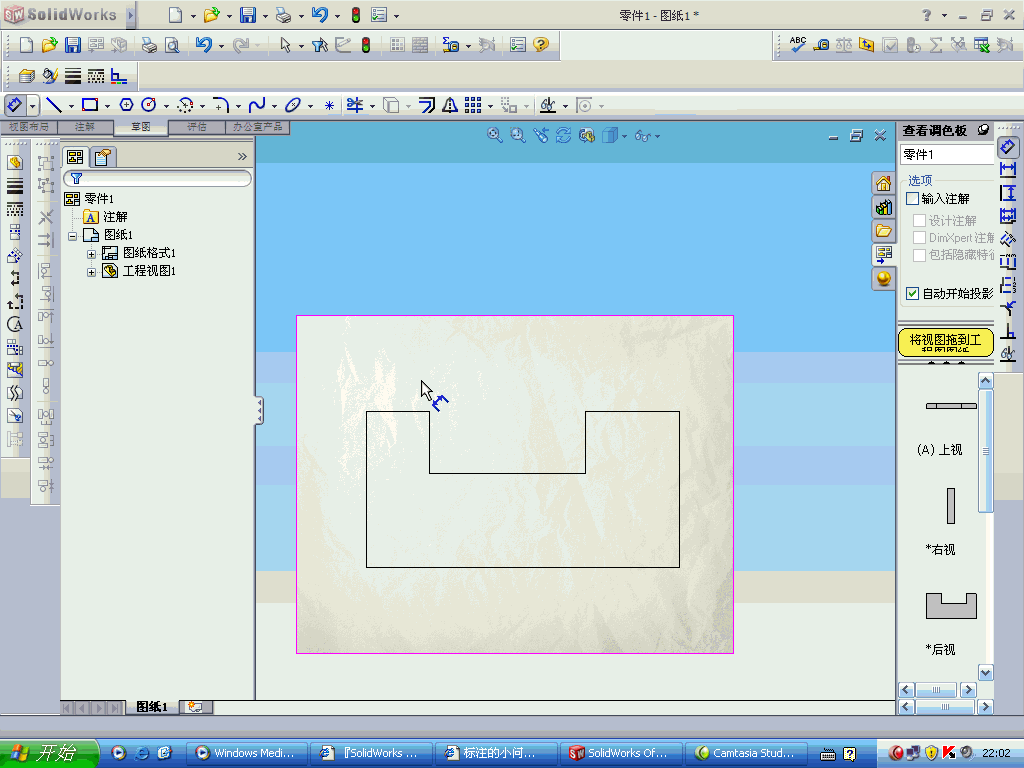The image size is (1024, 768).
Task: Click the Zoom to Fit icon
Action: 494,135
